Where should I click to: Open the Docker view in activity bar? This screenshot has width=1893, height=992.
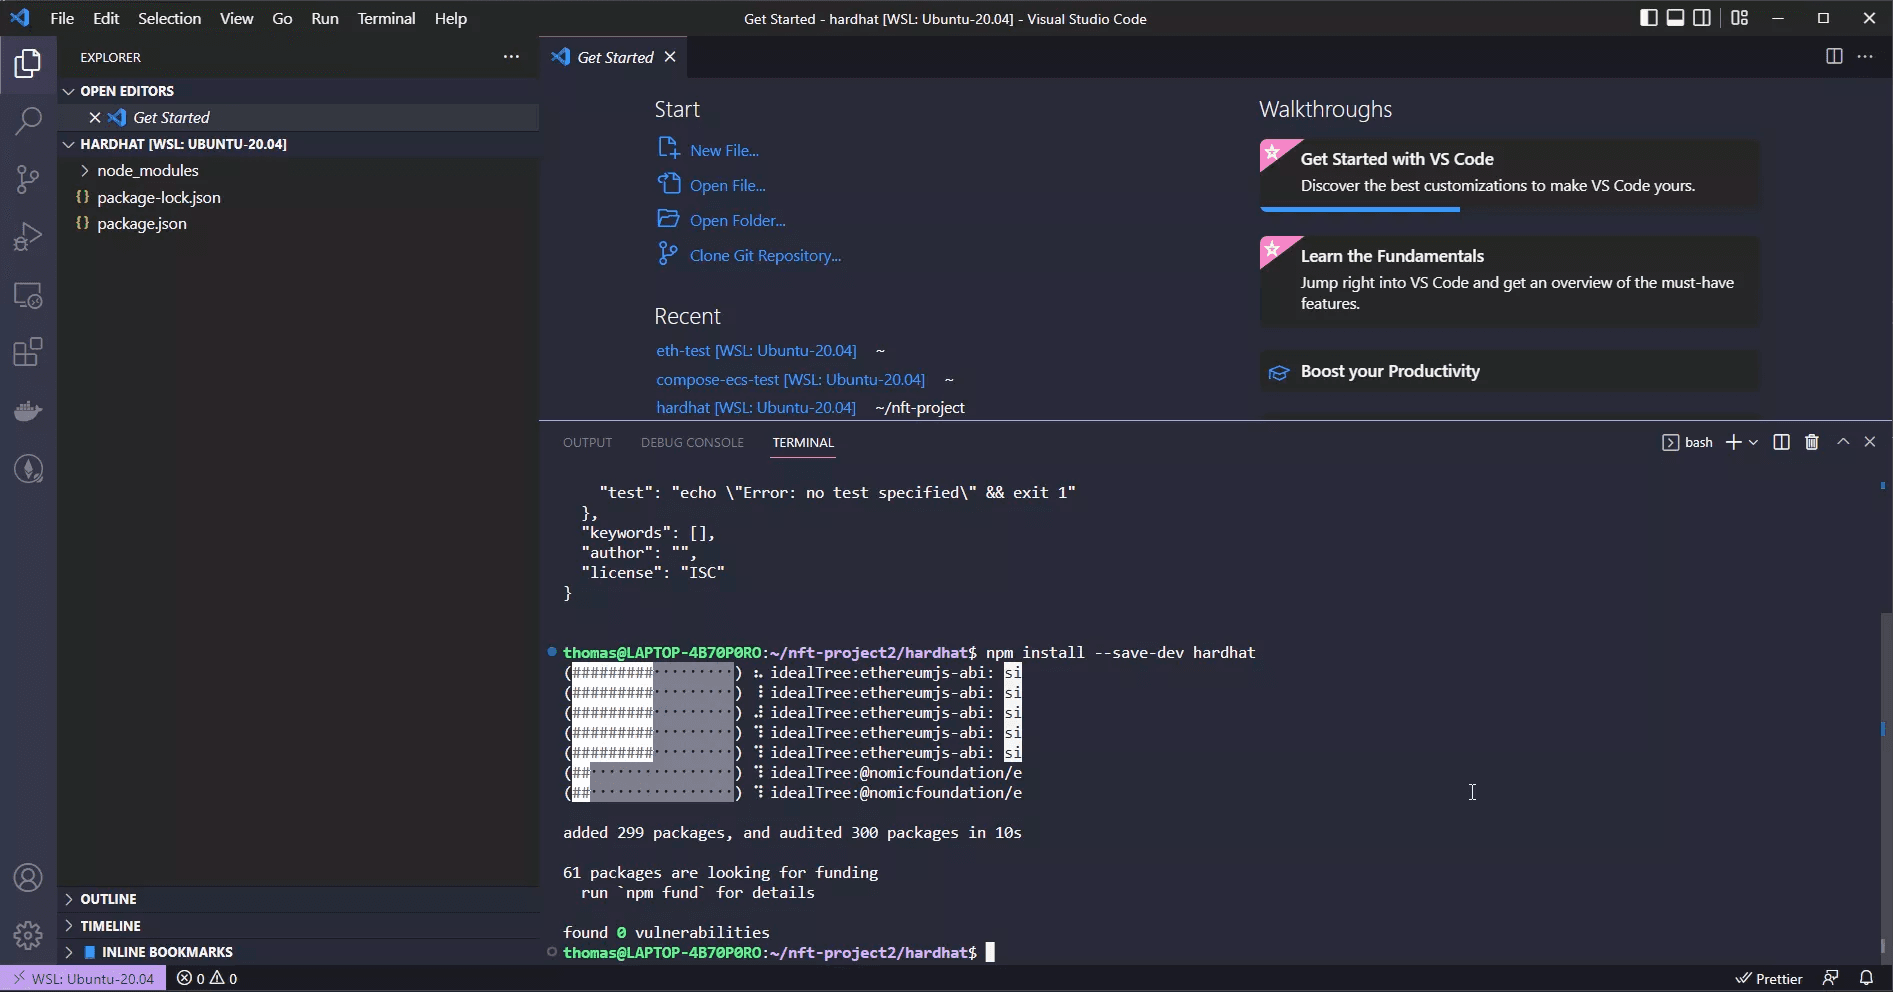click(28, 411)
